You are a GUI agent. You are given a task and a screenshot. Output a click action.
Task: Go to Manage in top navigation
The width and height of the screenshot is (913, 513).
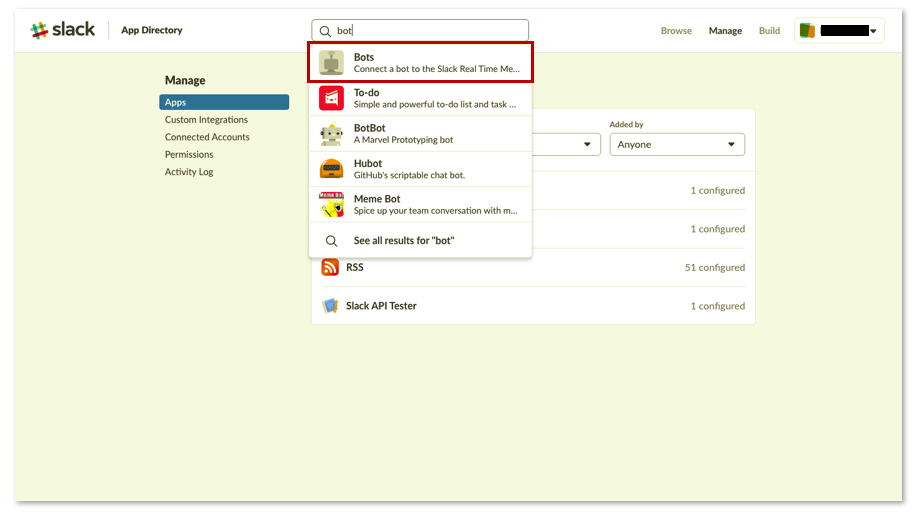(x=725, y=31)
